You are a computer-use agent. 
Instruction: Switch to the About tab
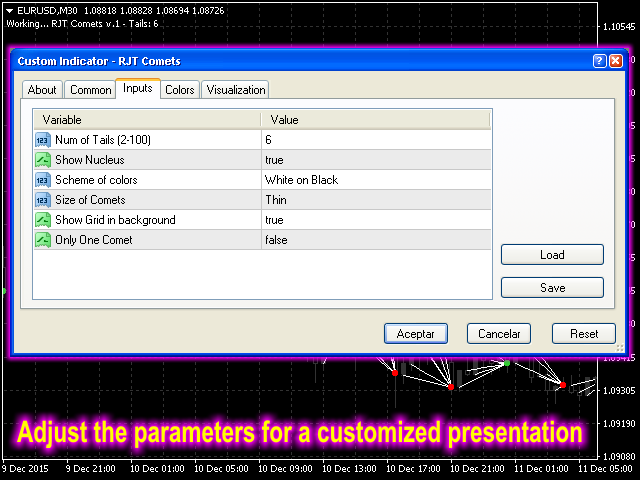pyautogui.click(x=42, y=89)
